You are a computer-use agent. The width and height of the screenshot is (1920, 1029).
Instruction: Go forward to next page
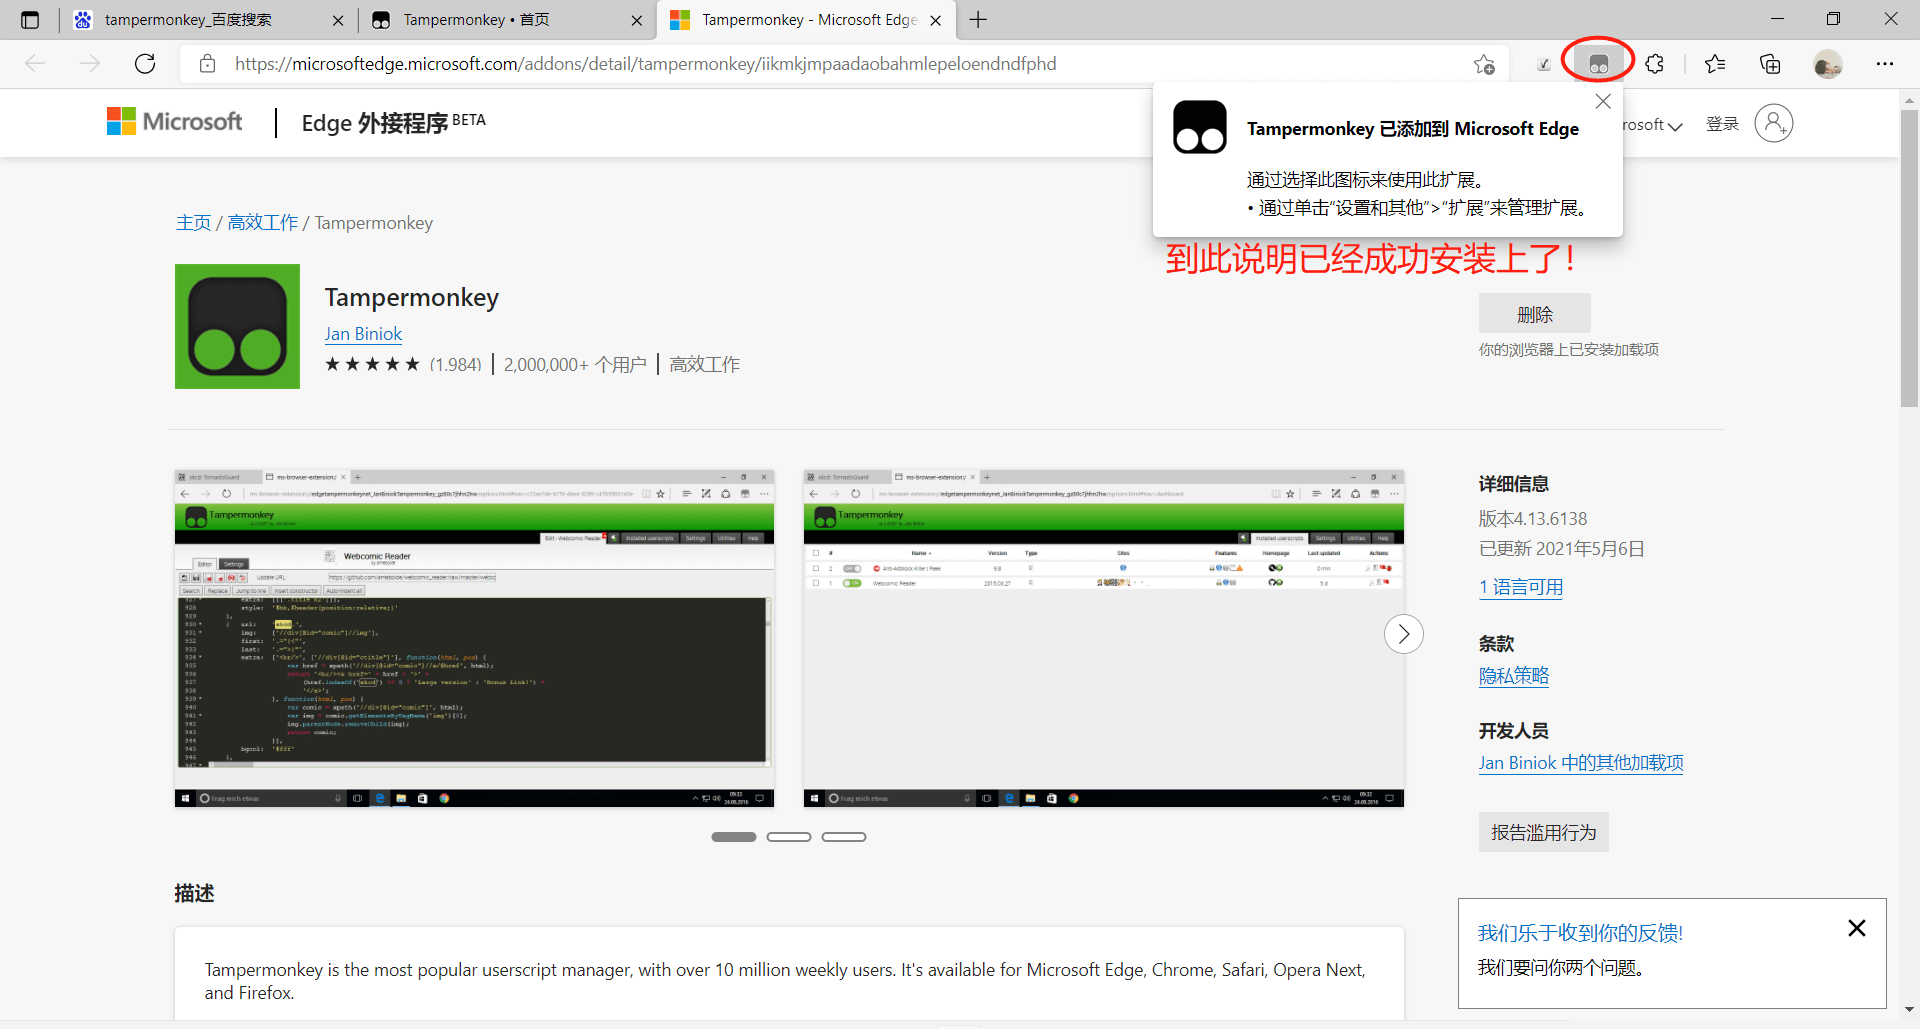(x=90, y=64)
